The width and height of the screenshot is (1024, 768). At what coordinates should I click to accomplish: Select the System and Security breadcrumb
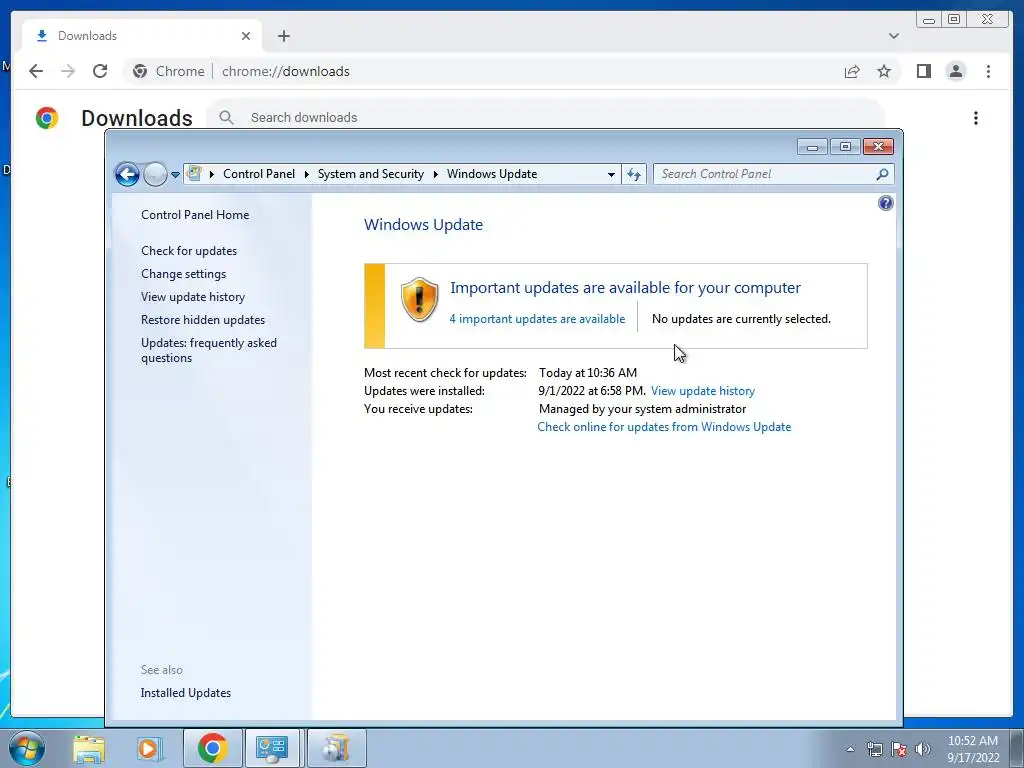coord(371,174)
